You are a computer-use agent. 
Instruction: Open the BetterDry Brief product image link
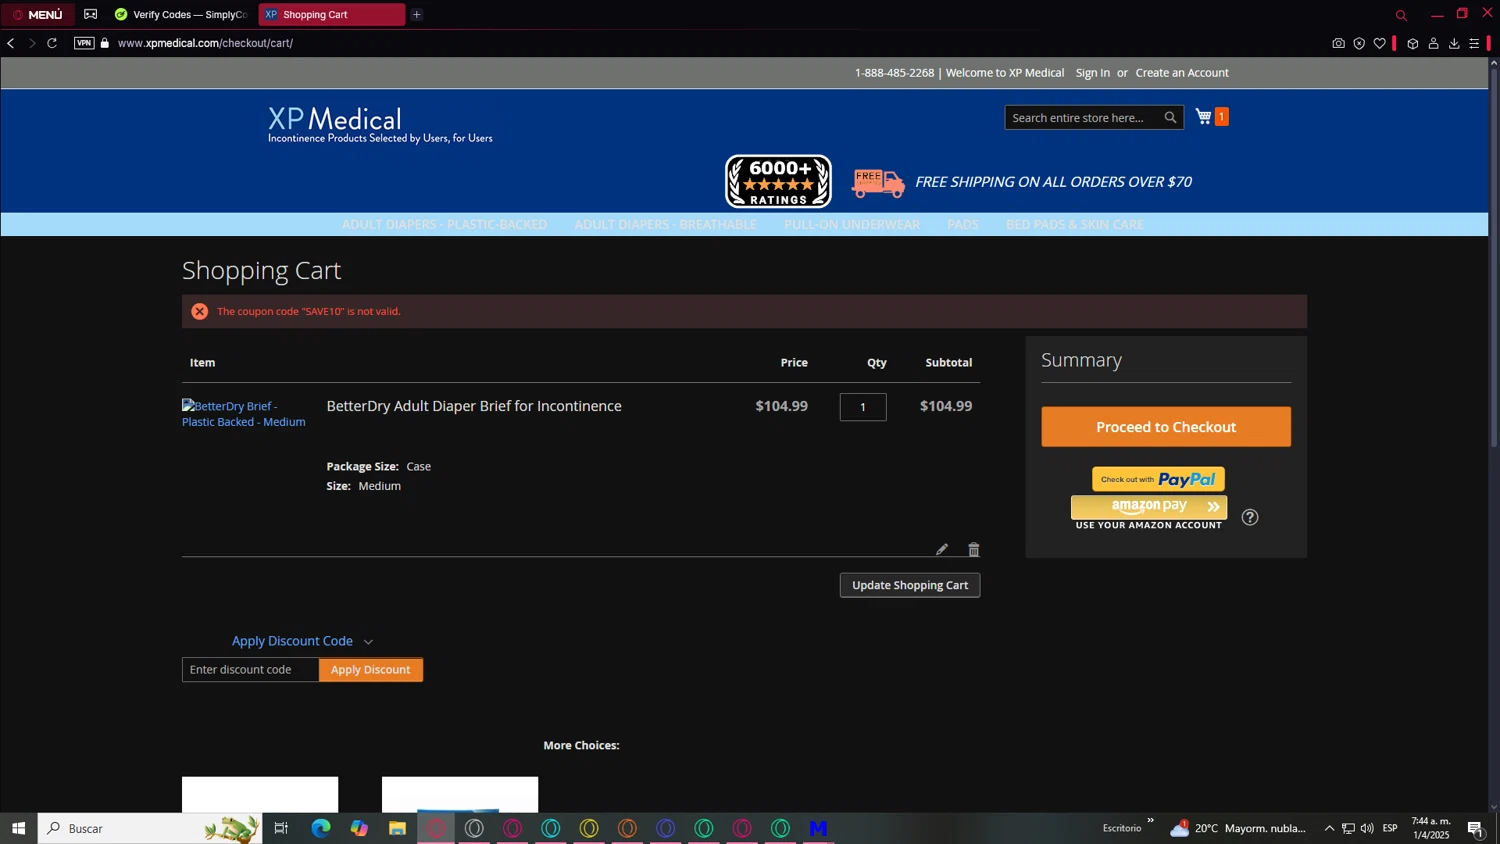coord(244,414)
